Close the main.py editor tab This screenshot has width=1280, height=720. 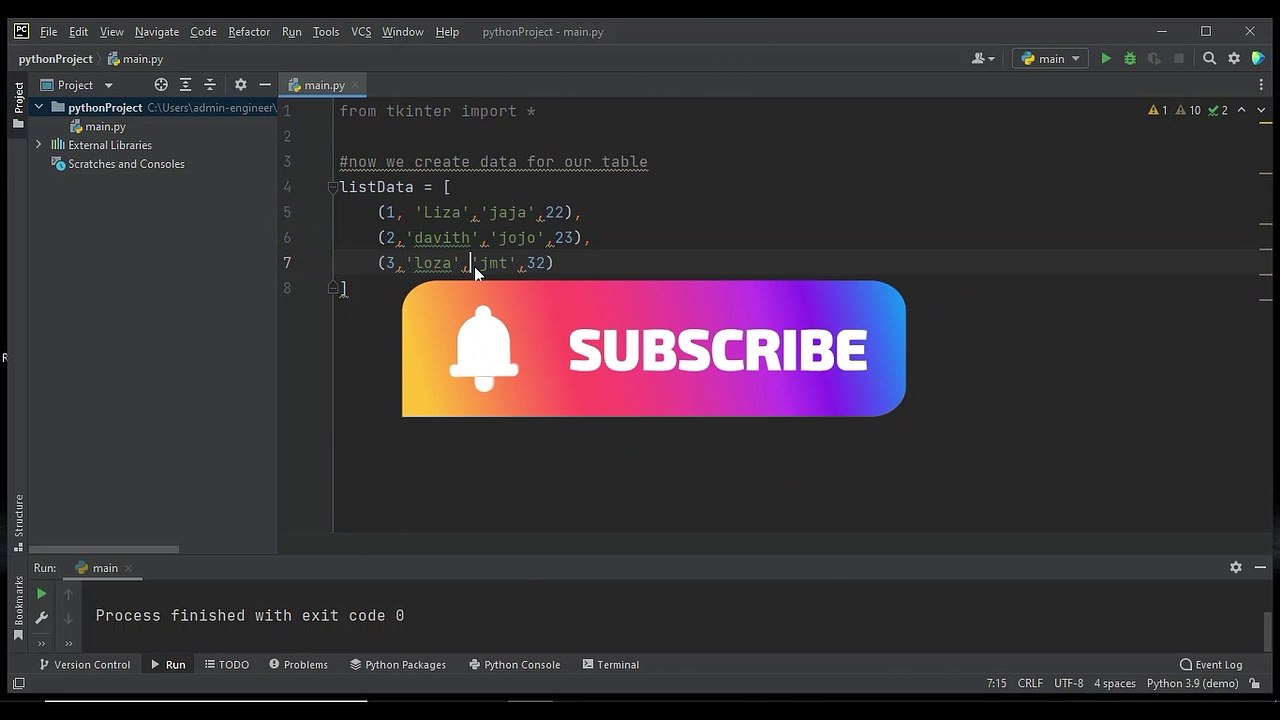click(357, 85)
